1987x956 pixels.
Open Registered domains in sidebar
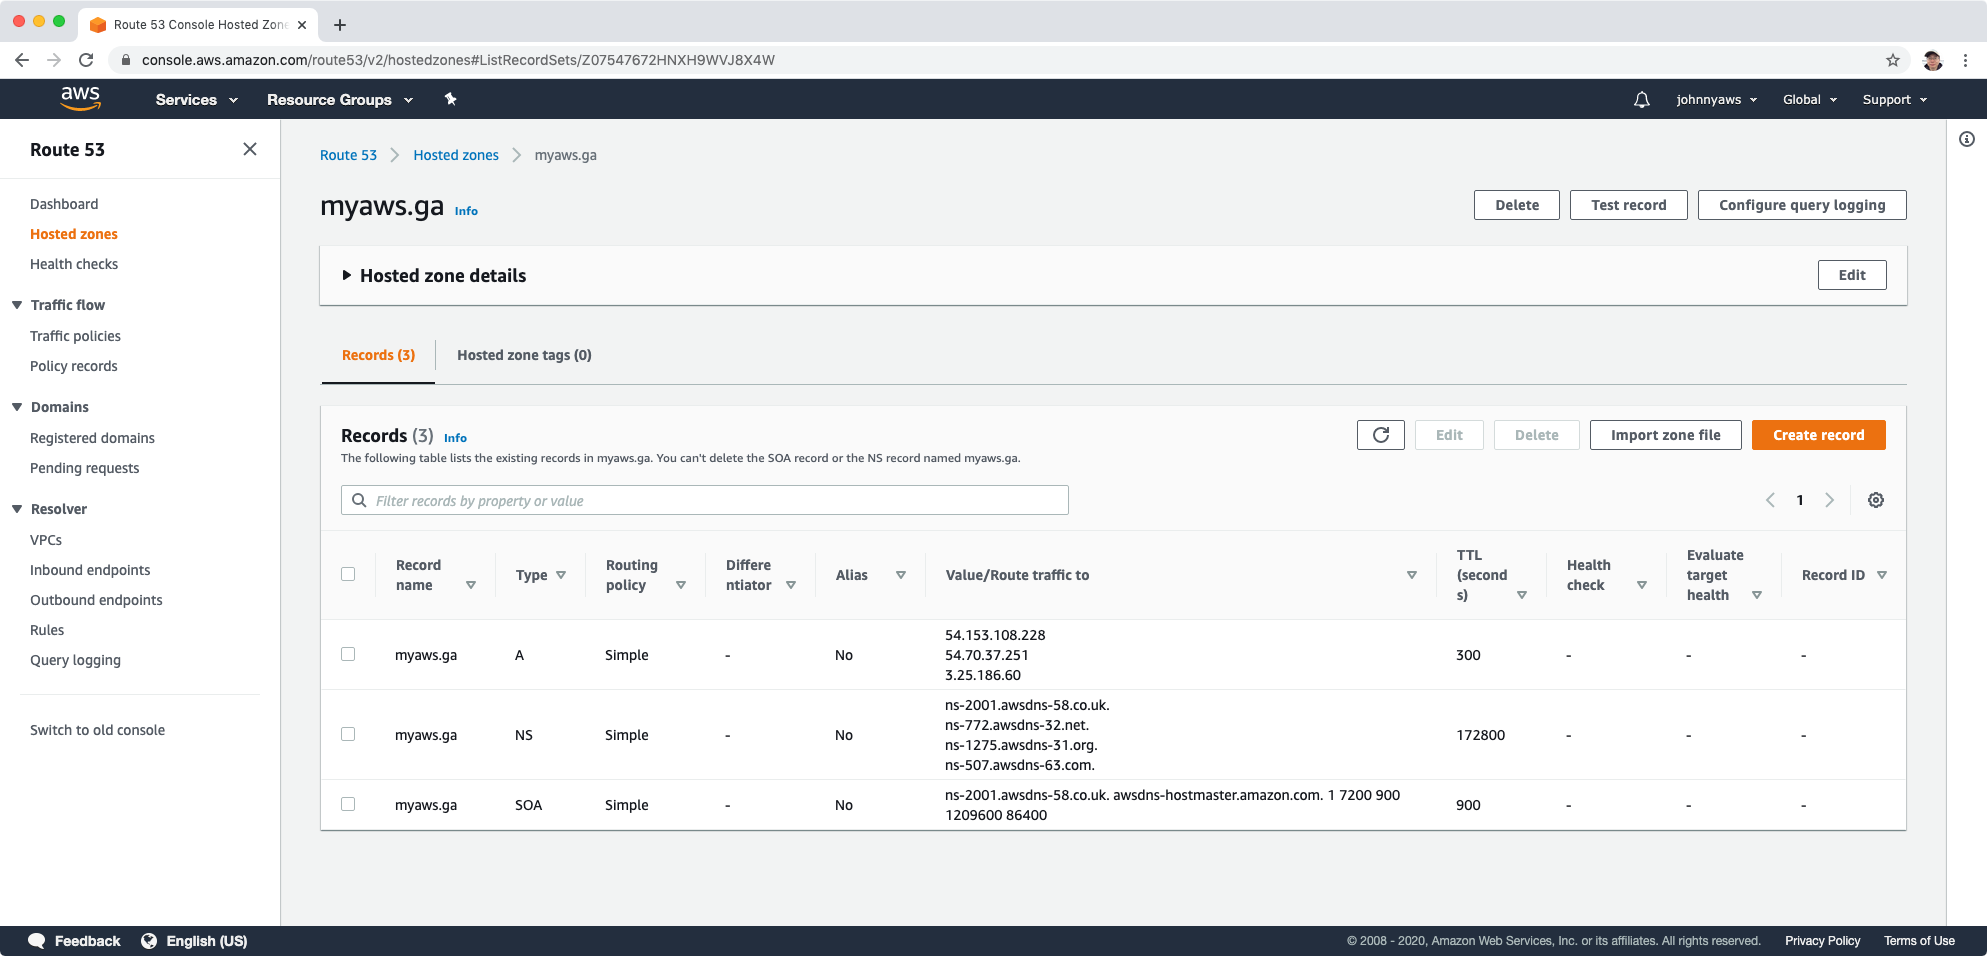(x=92, y=438)
